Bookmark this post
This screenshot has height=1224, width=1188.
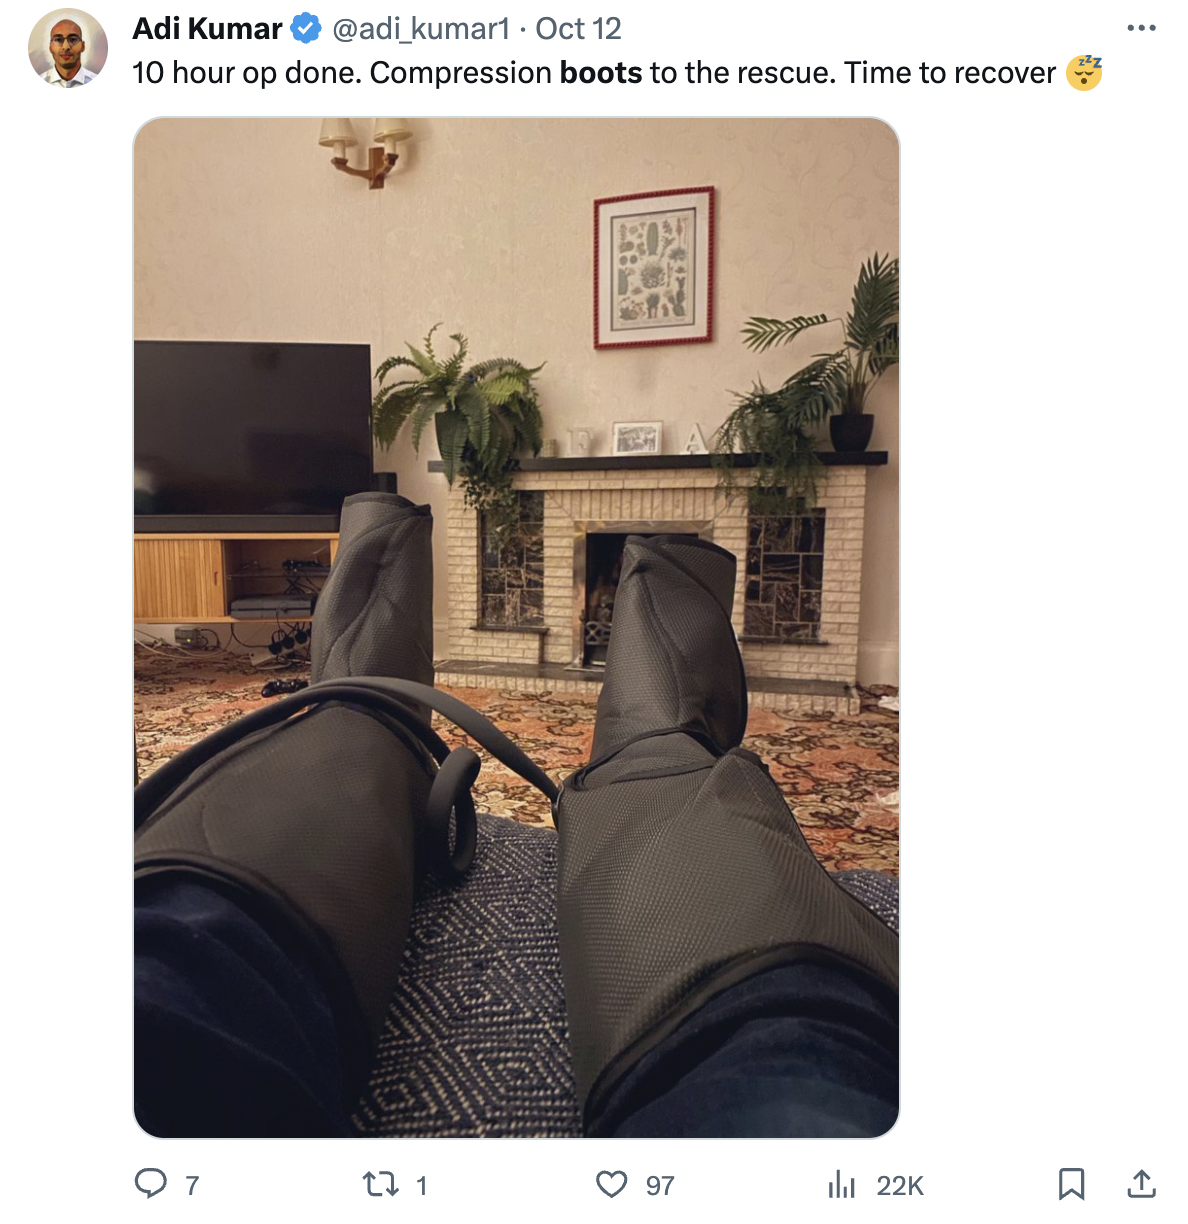(1072, 1184)
